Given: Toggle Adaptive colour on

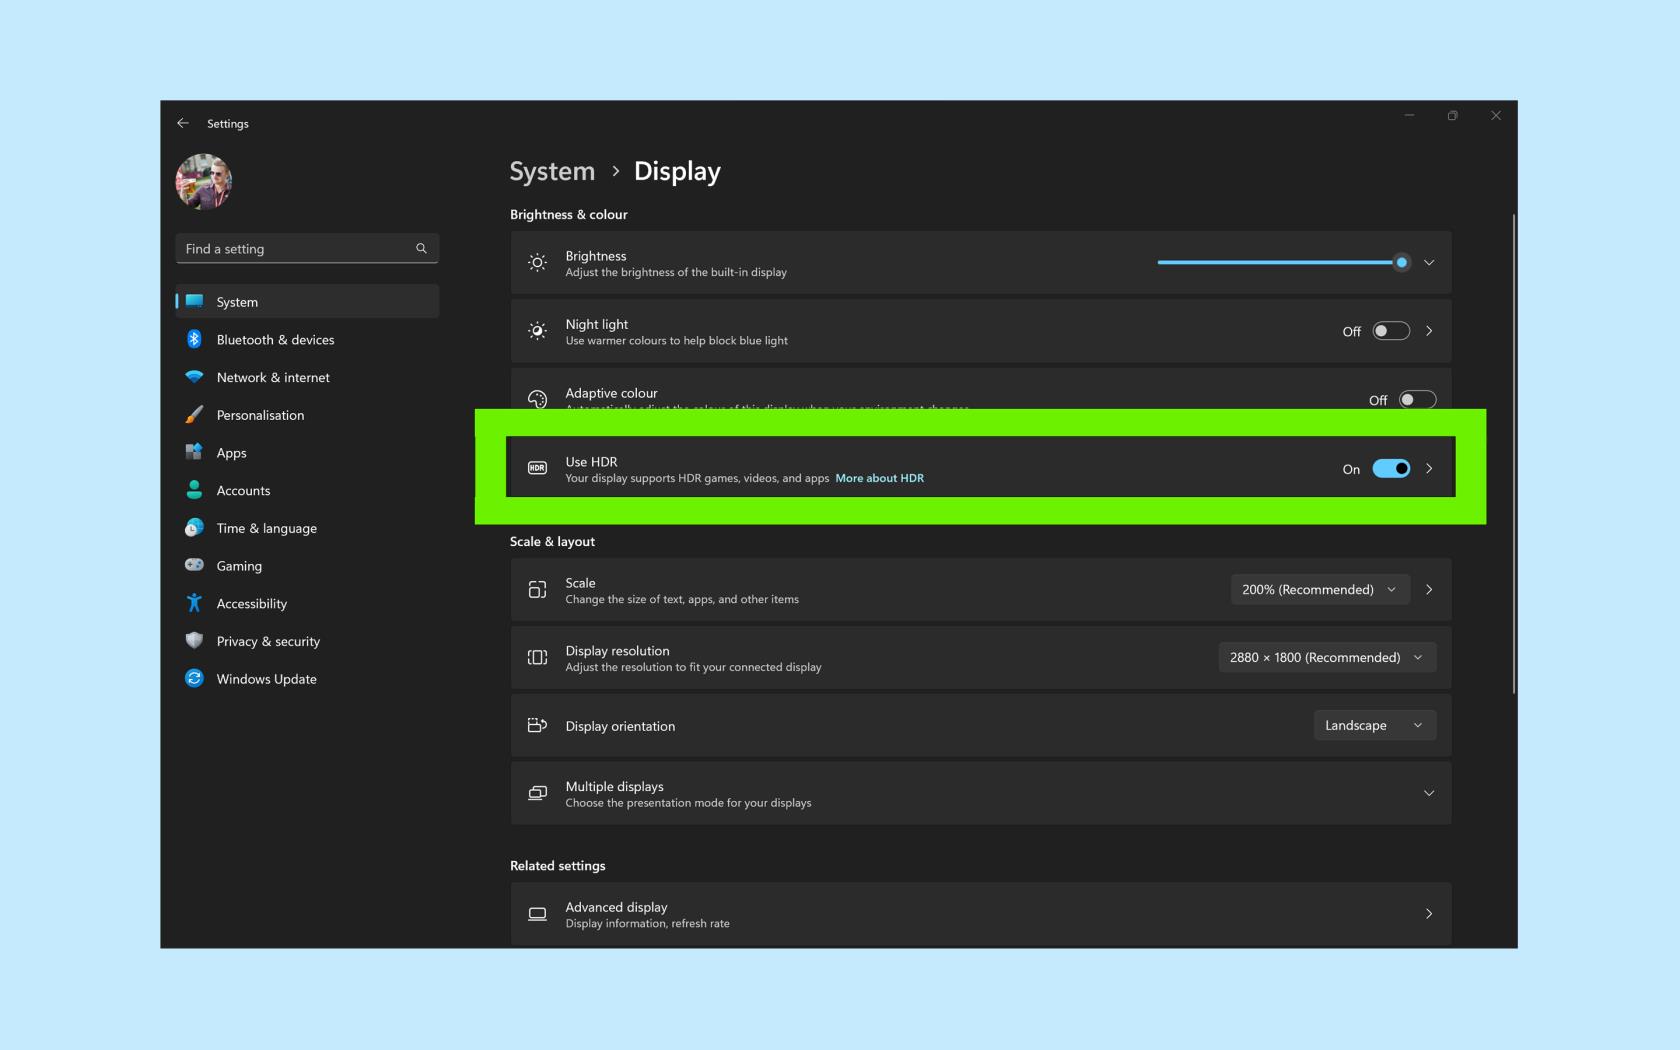Looking at the screenshot, I should tap(1417, 399).
